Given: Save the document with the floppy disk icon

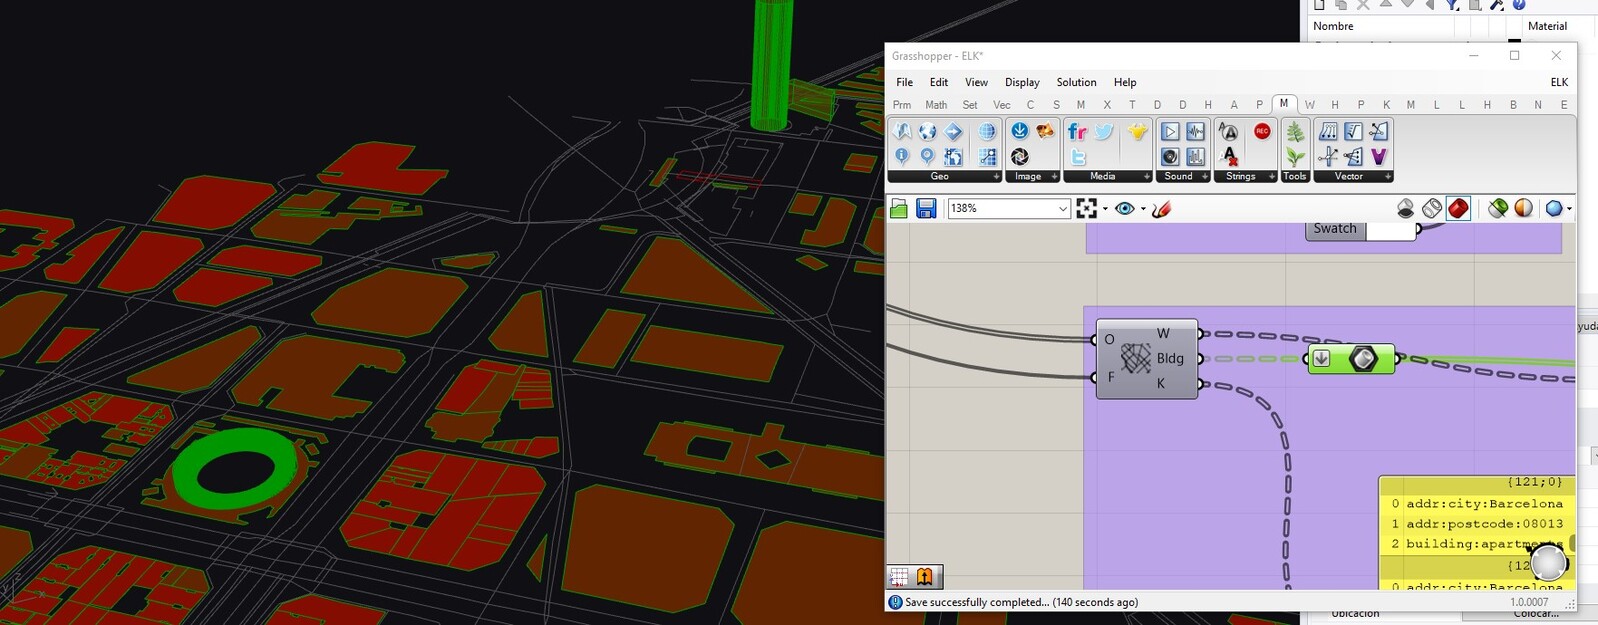Looking at the screenshot, I should pos(926,209).
